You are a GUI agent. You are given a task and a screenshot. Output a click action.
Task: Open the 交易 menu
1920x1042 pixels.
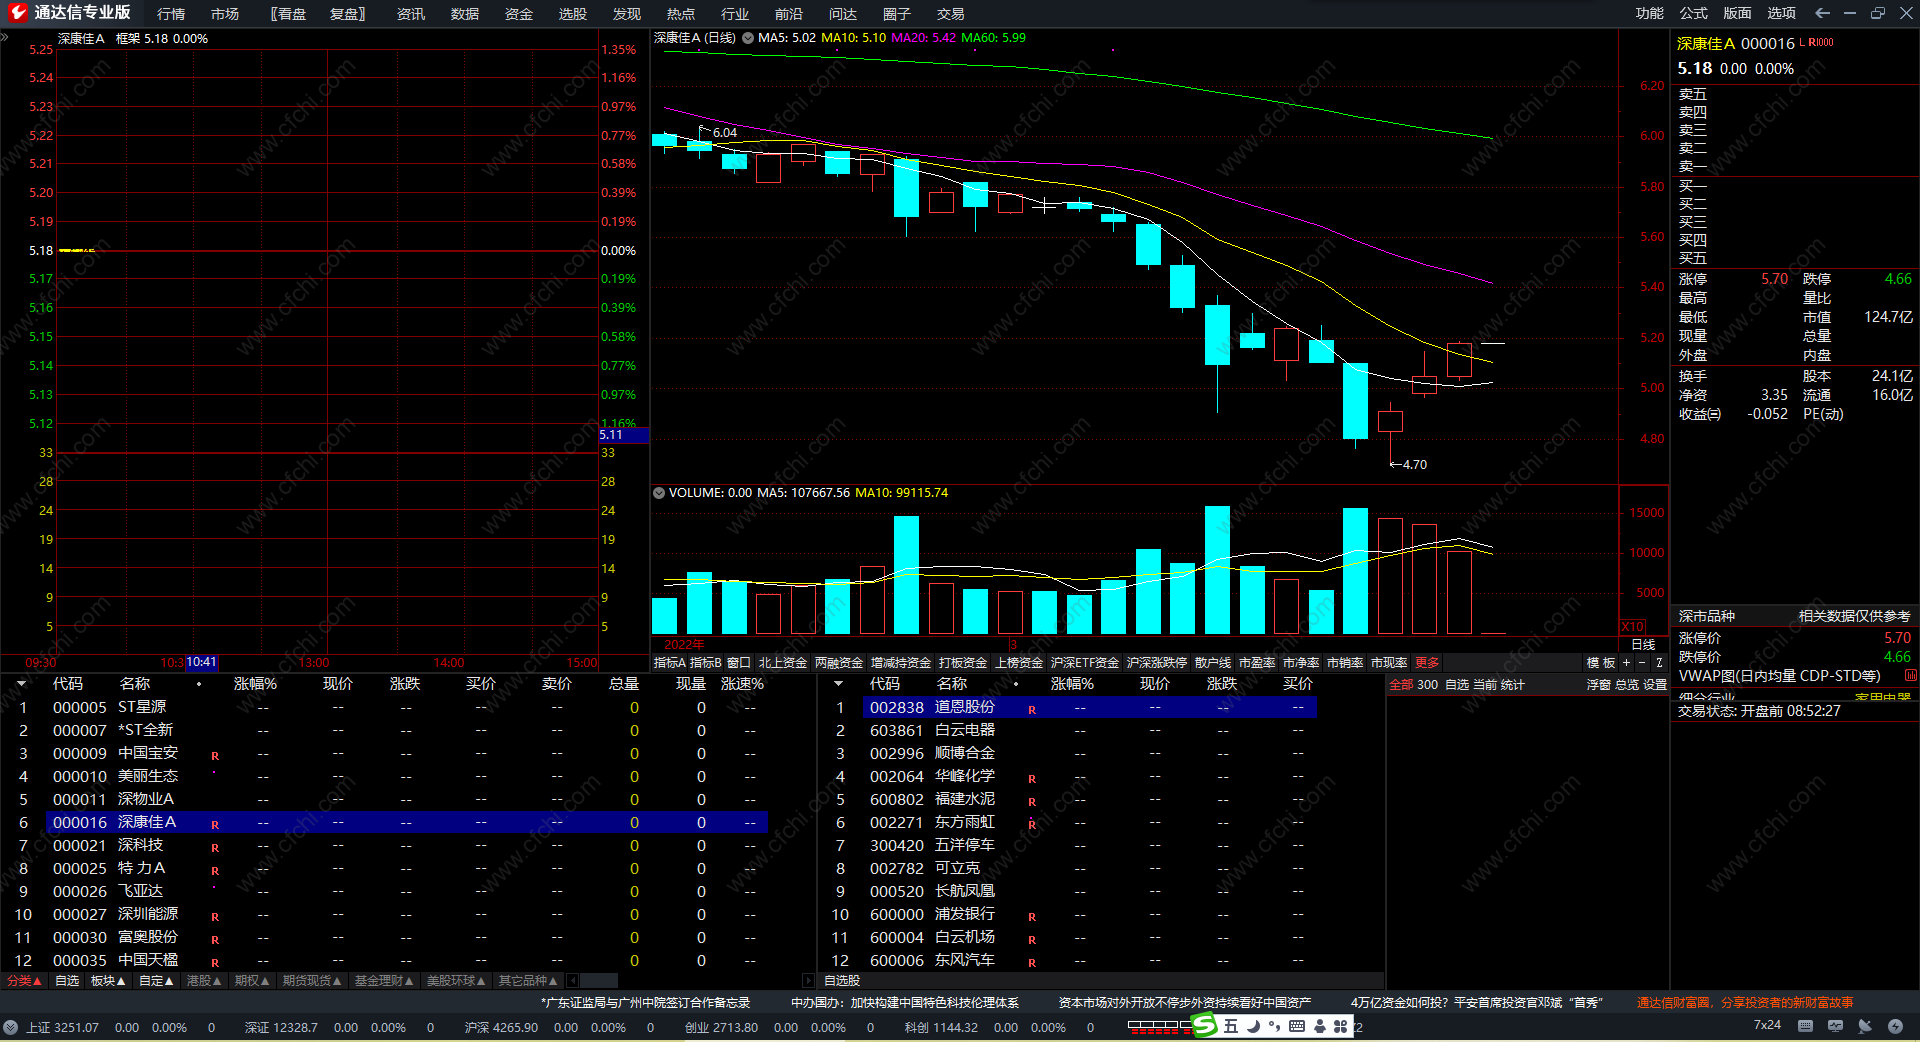pyautogui.click(x=951, y=14)
